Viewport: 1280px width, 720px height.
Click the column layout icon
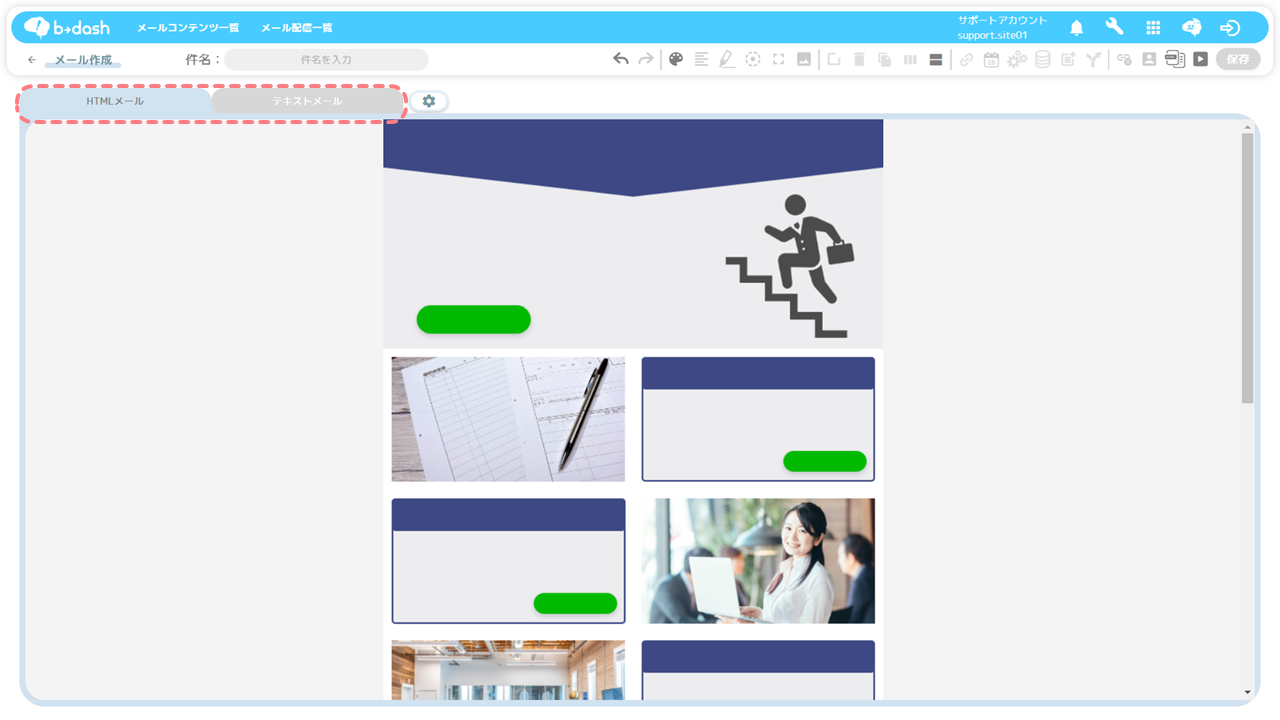(910, 59)
